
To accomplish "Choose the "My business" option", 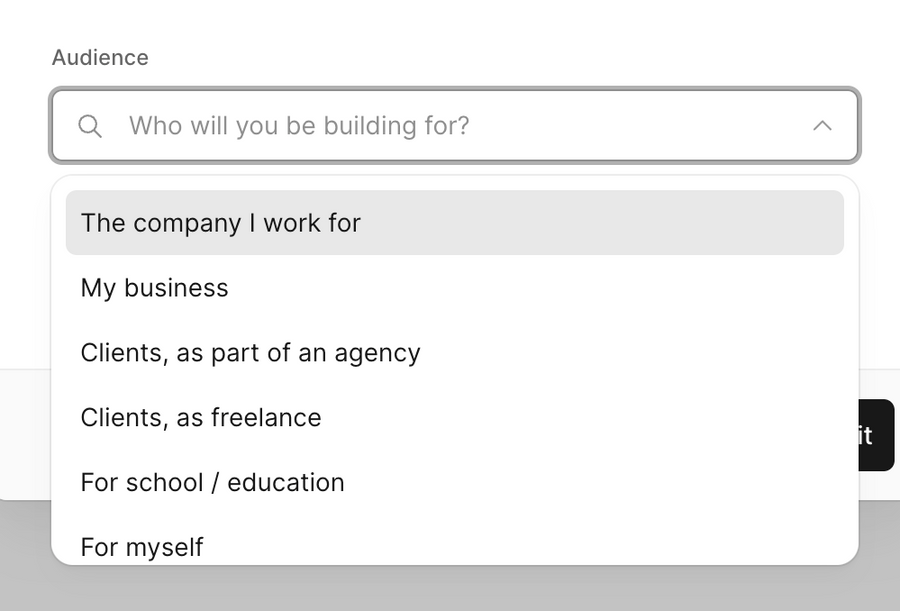I will point(154,287).
